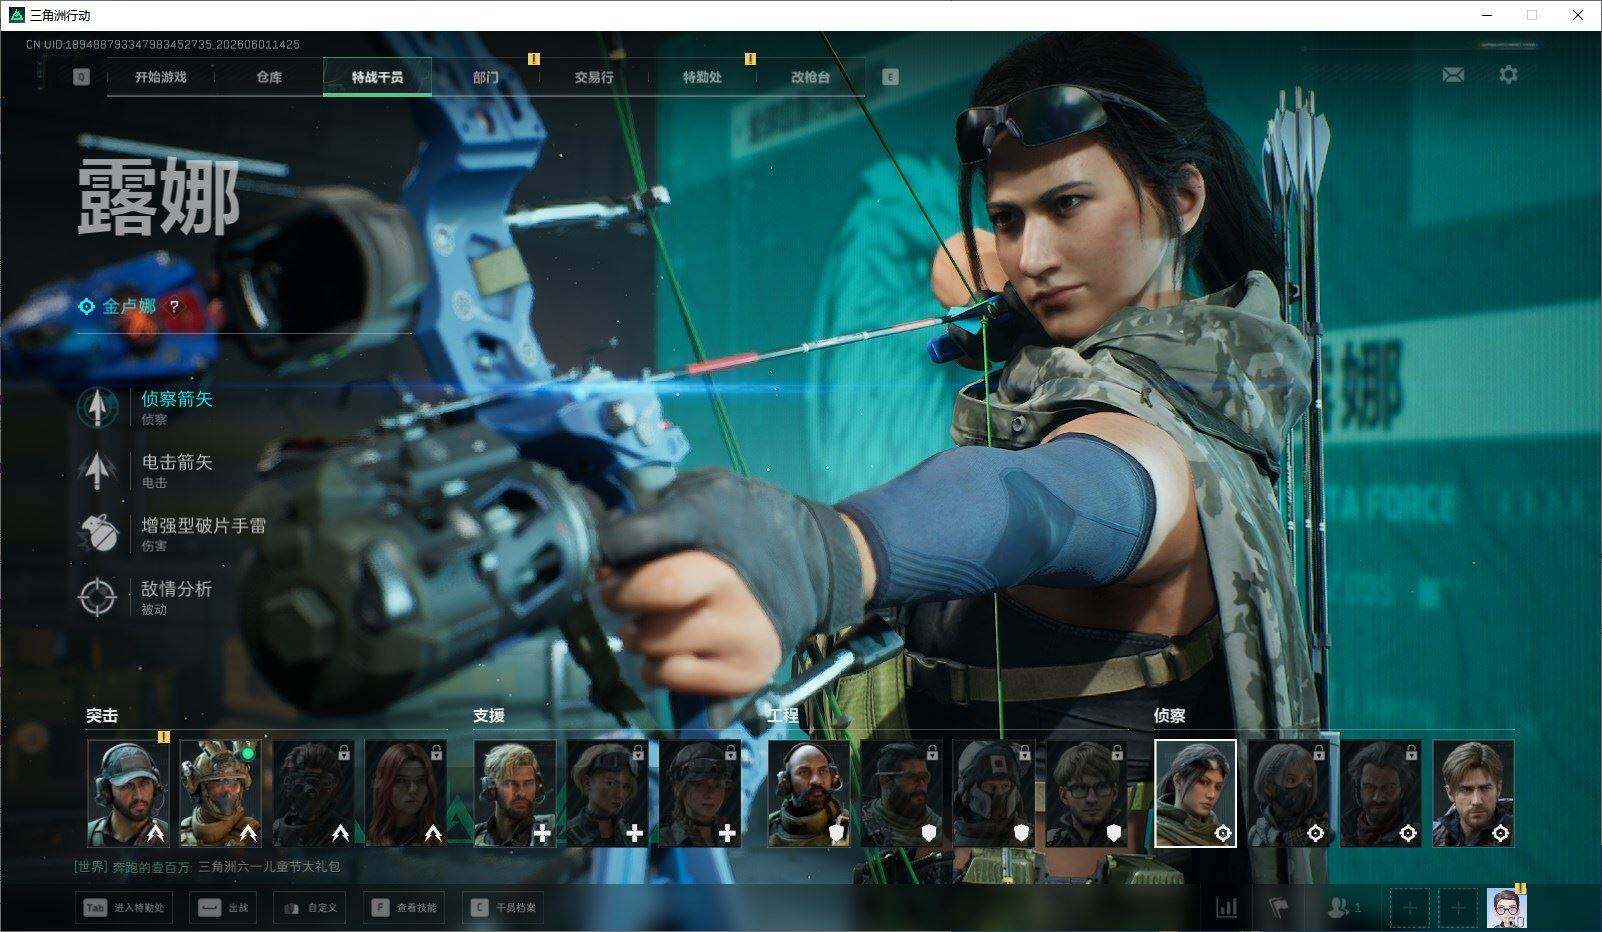Image resolution: width=1602 pixels, height=932 pixels.
Task: Click the 出战 deploy button
Action: [x=225, y=908]
